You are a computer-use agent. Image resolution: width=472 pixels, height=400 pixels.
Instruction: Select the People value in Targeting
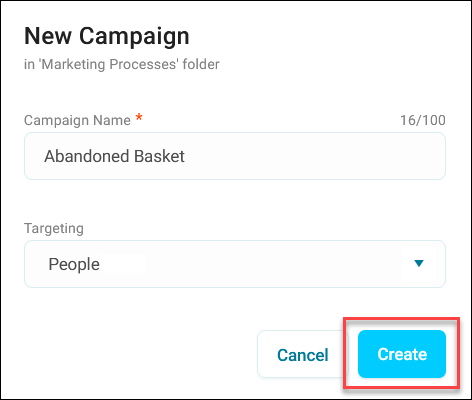tap(74, 265)
